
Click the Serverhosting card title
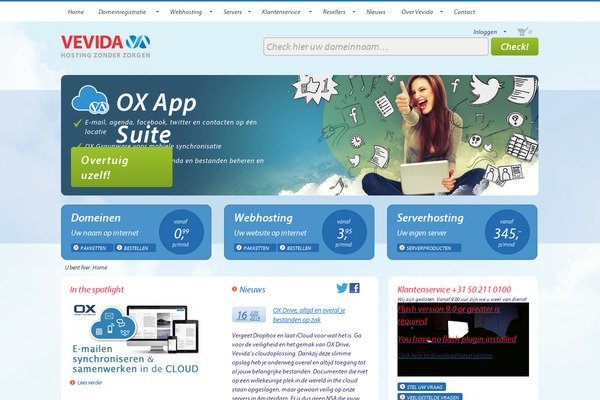(x=430, y=218)
